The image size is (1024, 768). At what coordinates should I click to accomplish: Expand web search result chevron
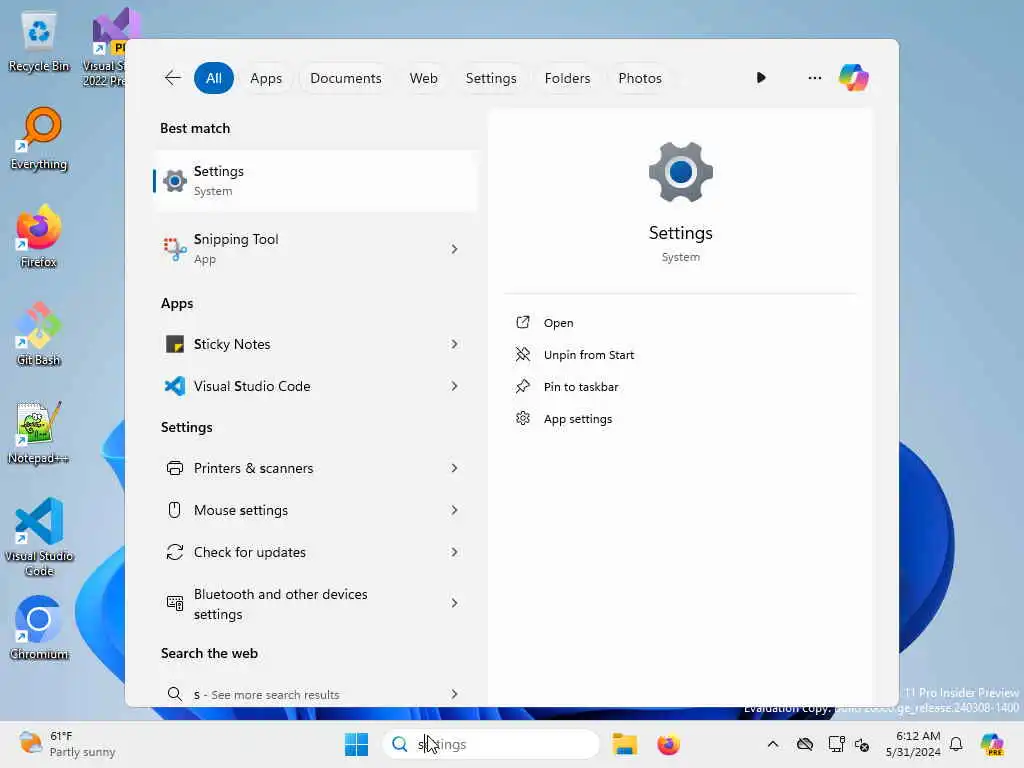[x=455, y=694]
